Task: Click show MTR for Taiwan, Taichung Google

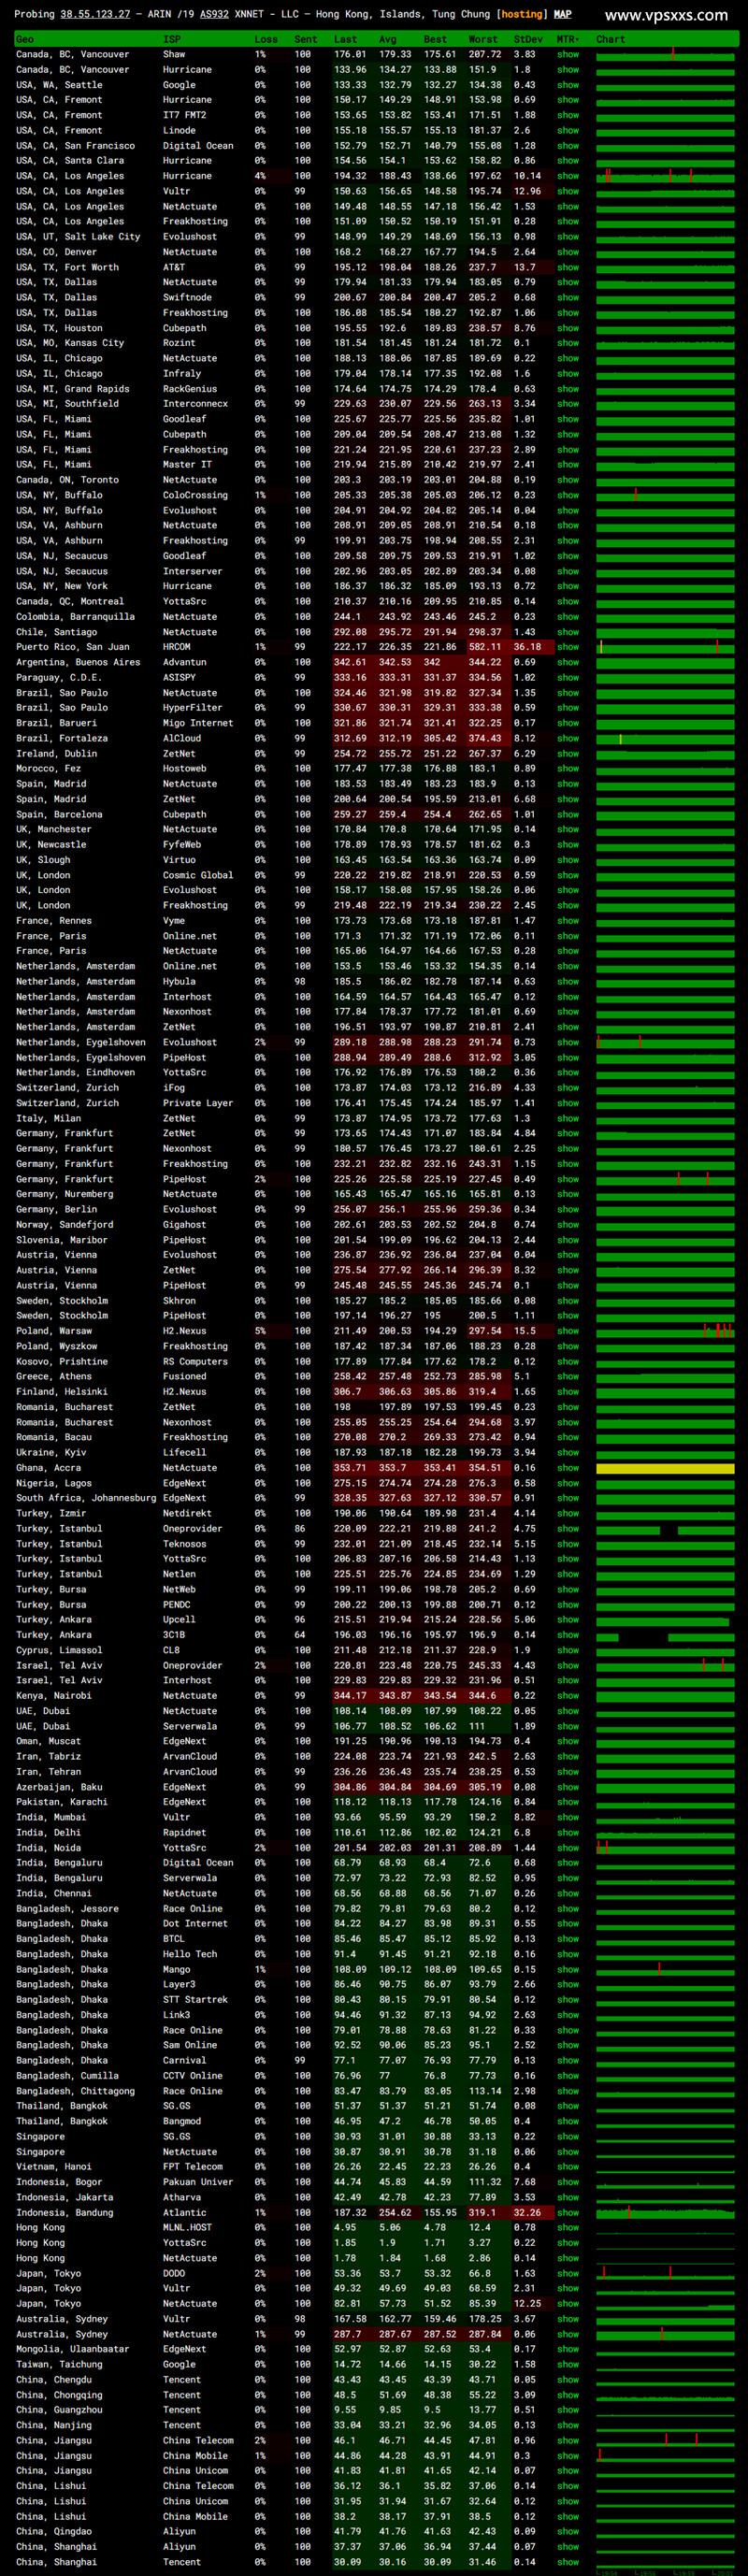Action: pyautogui.click(x=568, y=2365)
